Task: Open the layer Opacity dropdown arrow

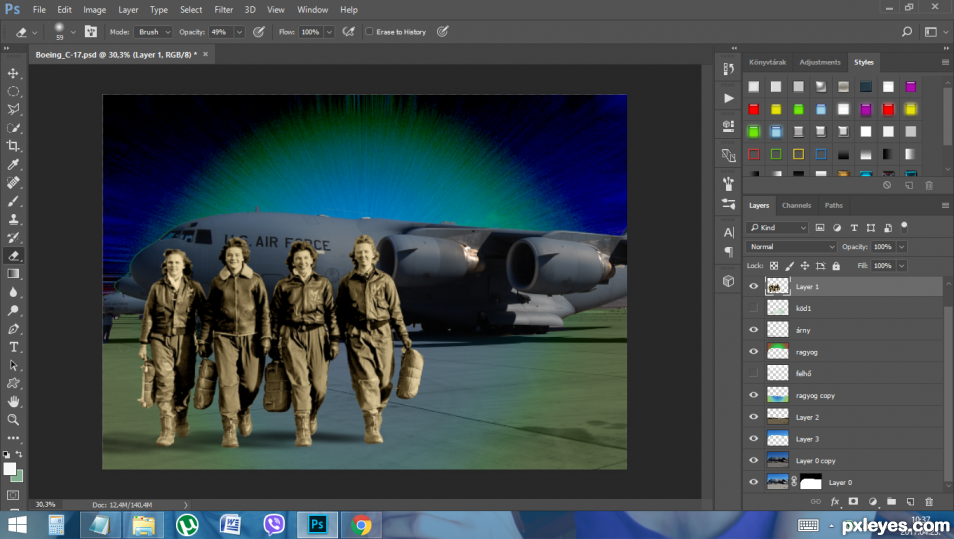Action: (902, 246)
